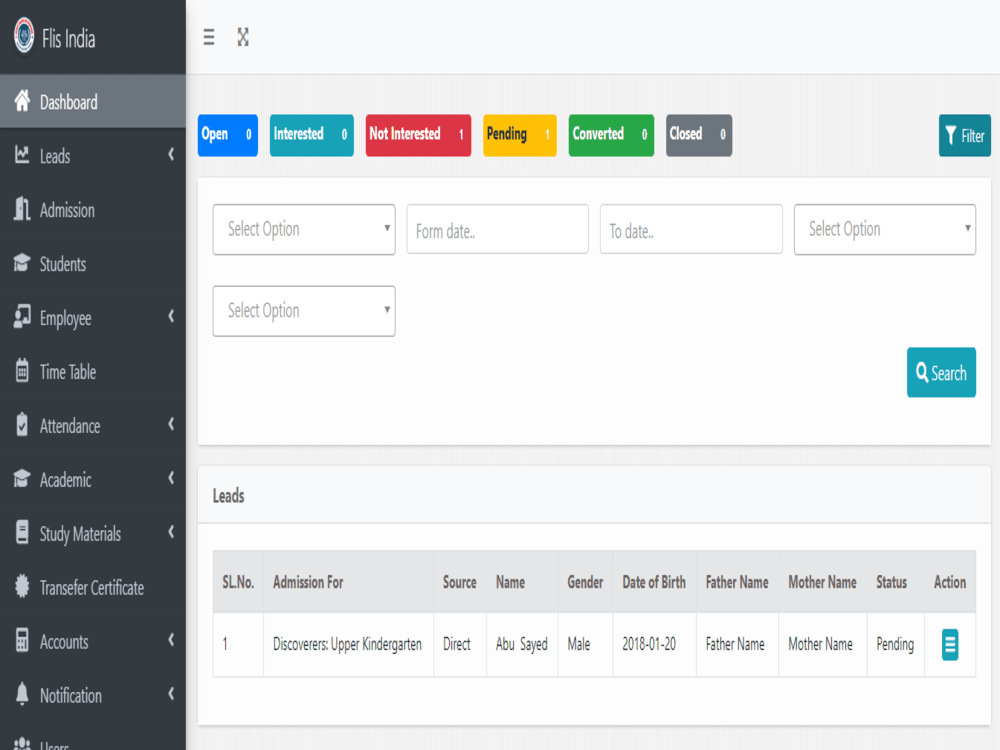The image size is (1000, 750).
Task: Open first Select Option dropdown beside Form date
Action: pyautogui.click(x=304, y=229)
